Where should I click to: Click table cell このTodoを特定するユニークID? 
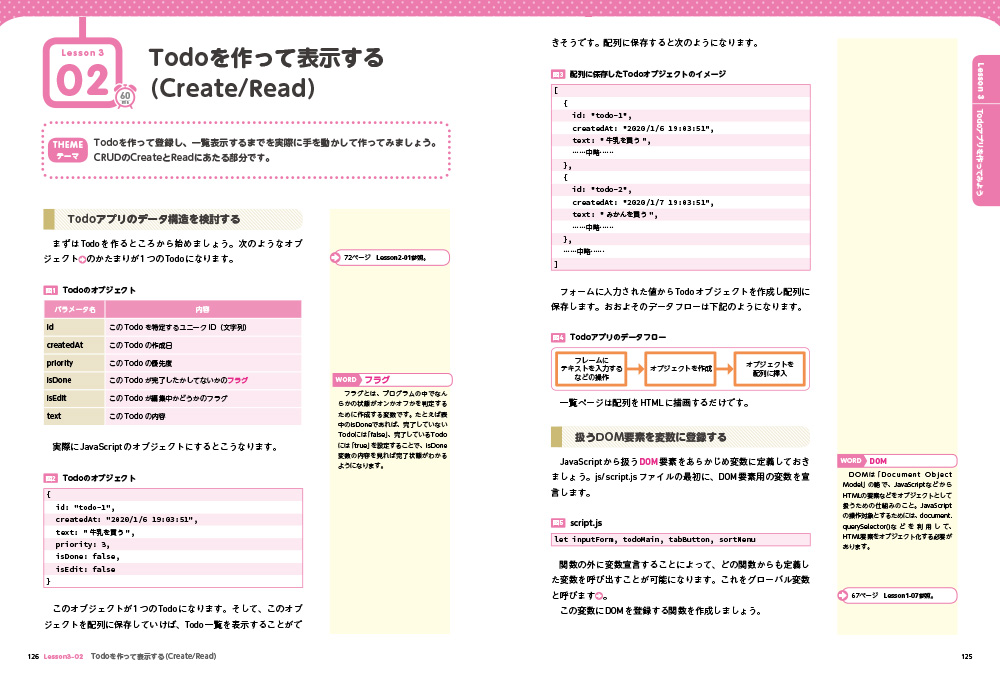203,327
